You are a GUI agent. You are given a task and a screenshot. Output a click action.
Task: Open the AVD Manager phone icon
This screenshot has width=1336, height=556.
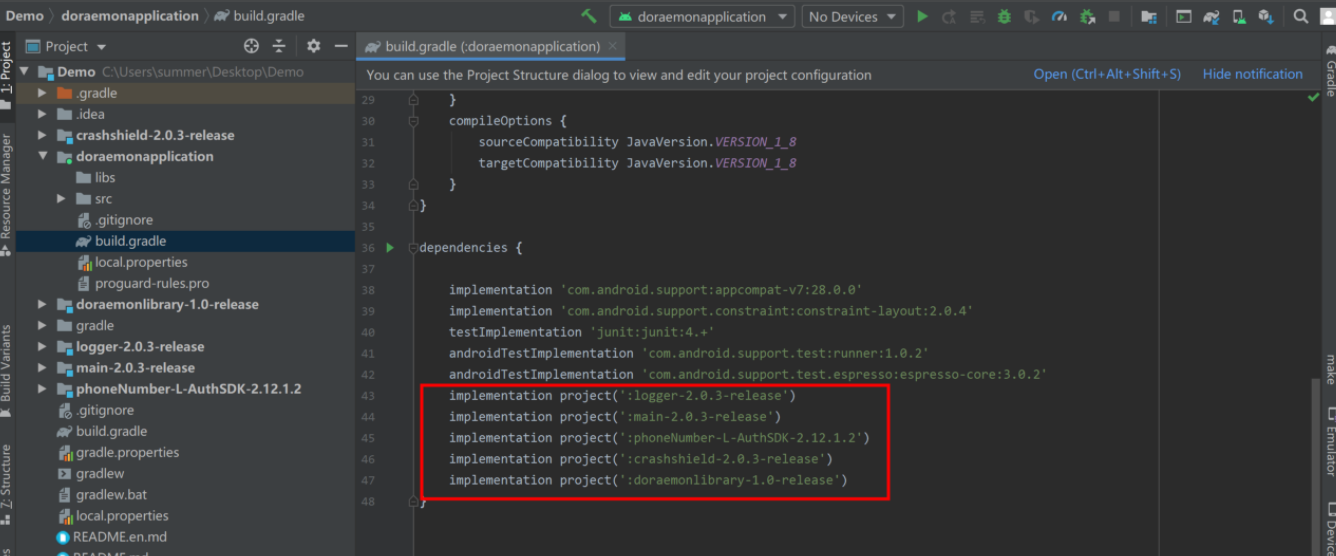tap(1239, 16)
